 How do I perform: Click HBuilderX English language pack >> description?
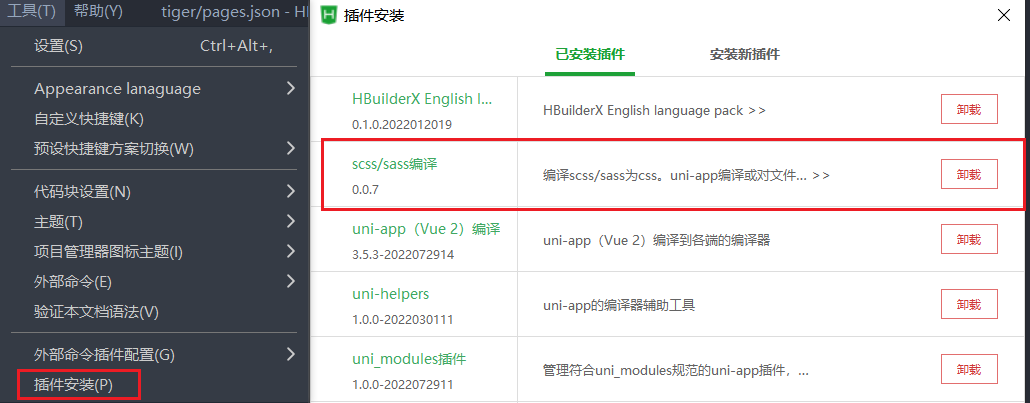[654, 110]
